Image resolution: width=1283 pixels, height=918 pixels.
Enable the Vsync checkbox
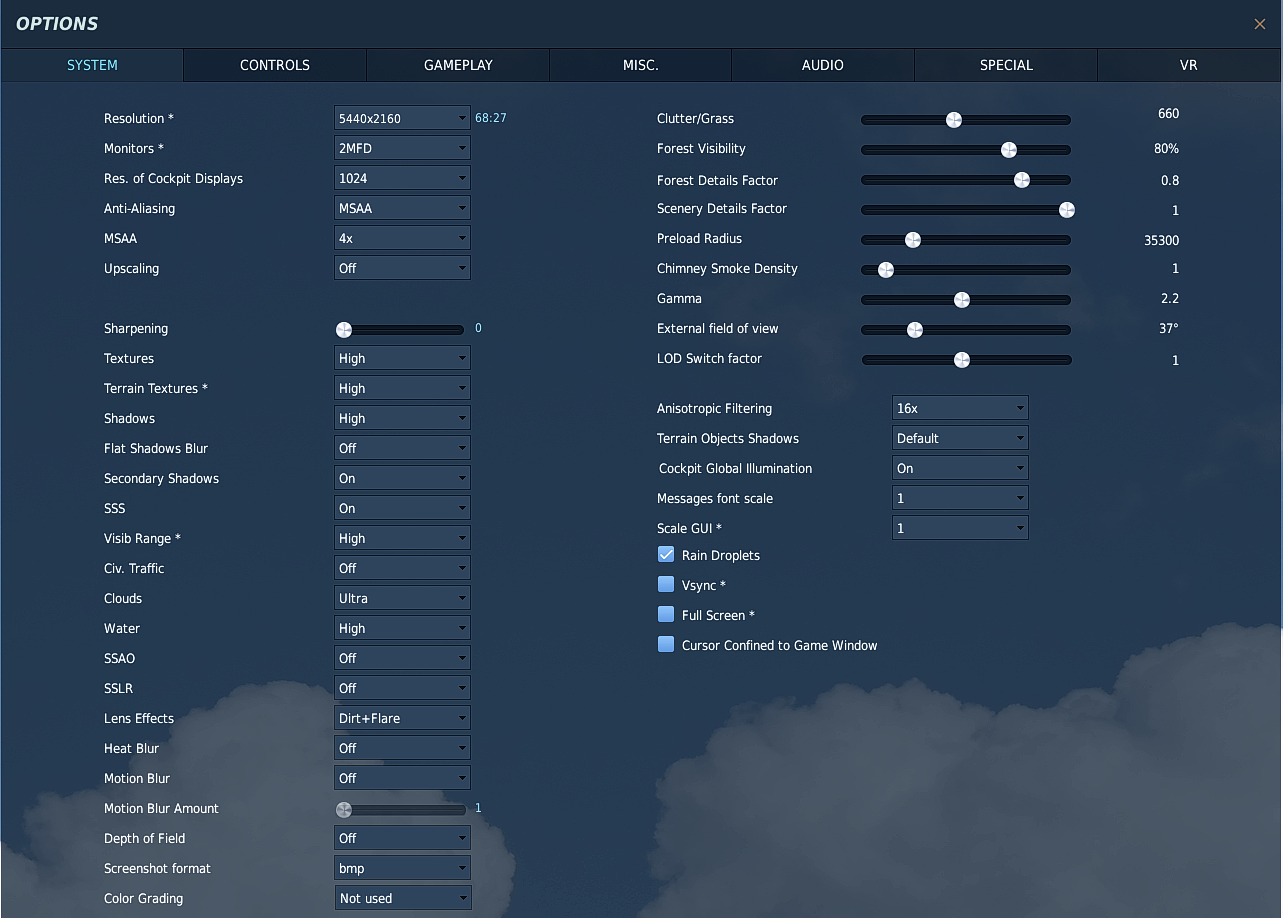coord(666,585)
